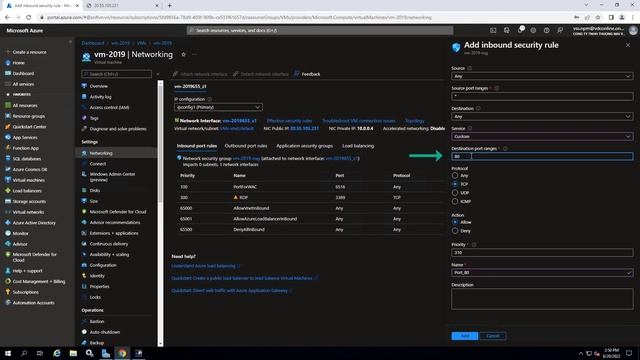Image resolution: width=640 pixels, height=360 pixels.
Task: Select the ICMP protocol radio button
Action: [455, 201]
